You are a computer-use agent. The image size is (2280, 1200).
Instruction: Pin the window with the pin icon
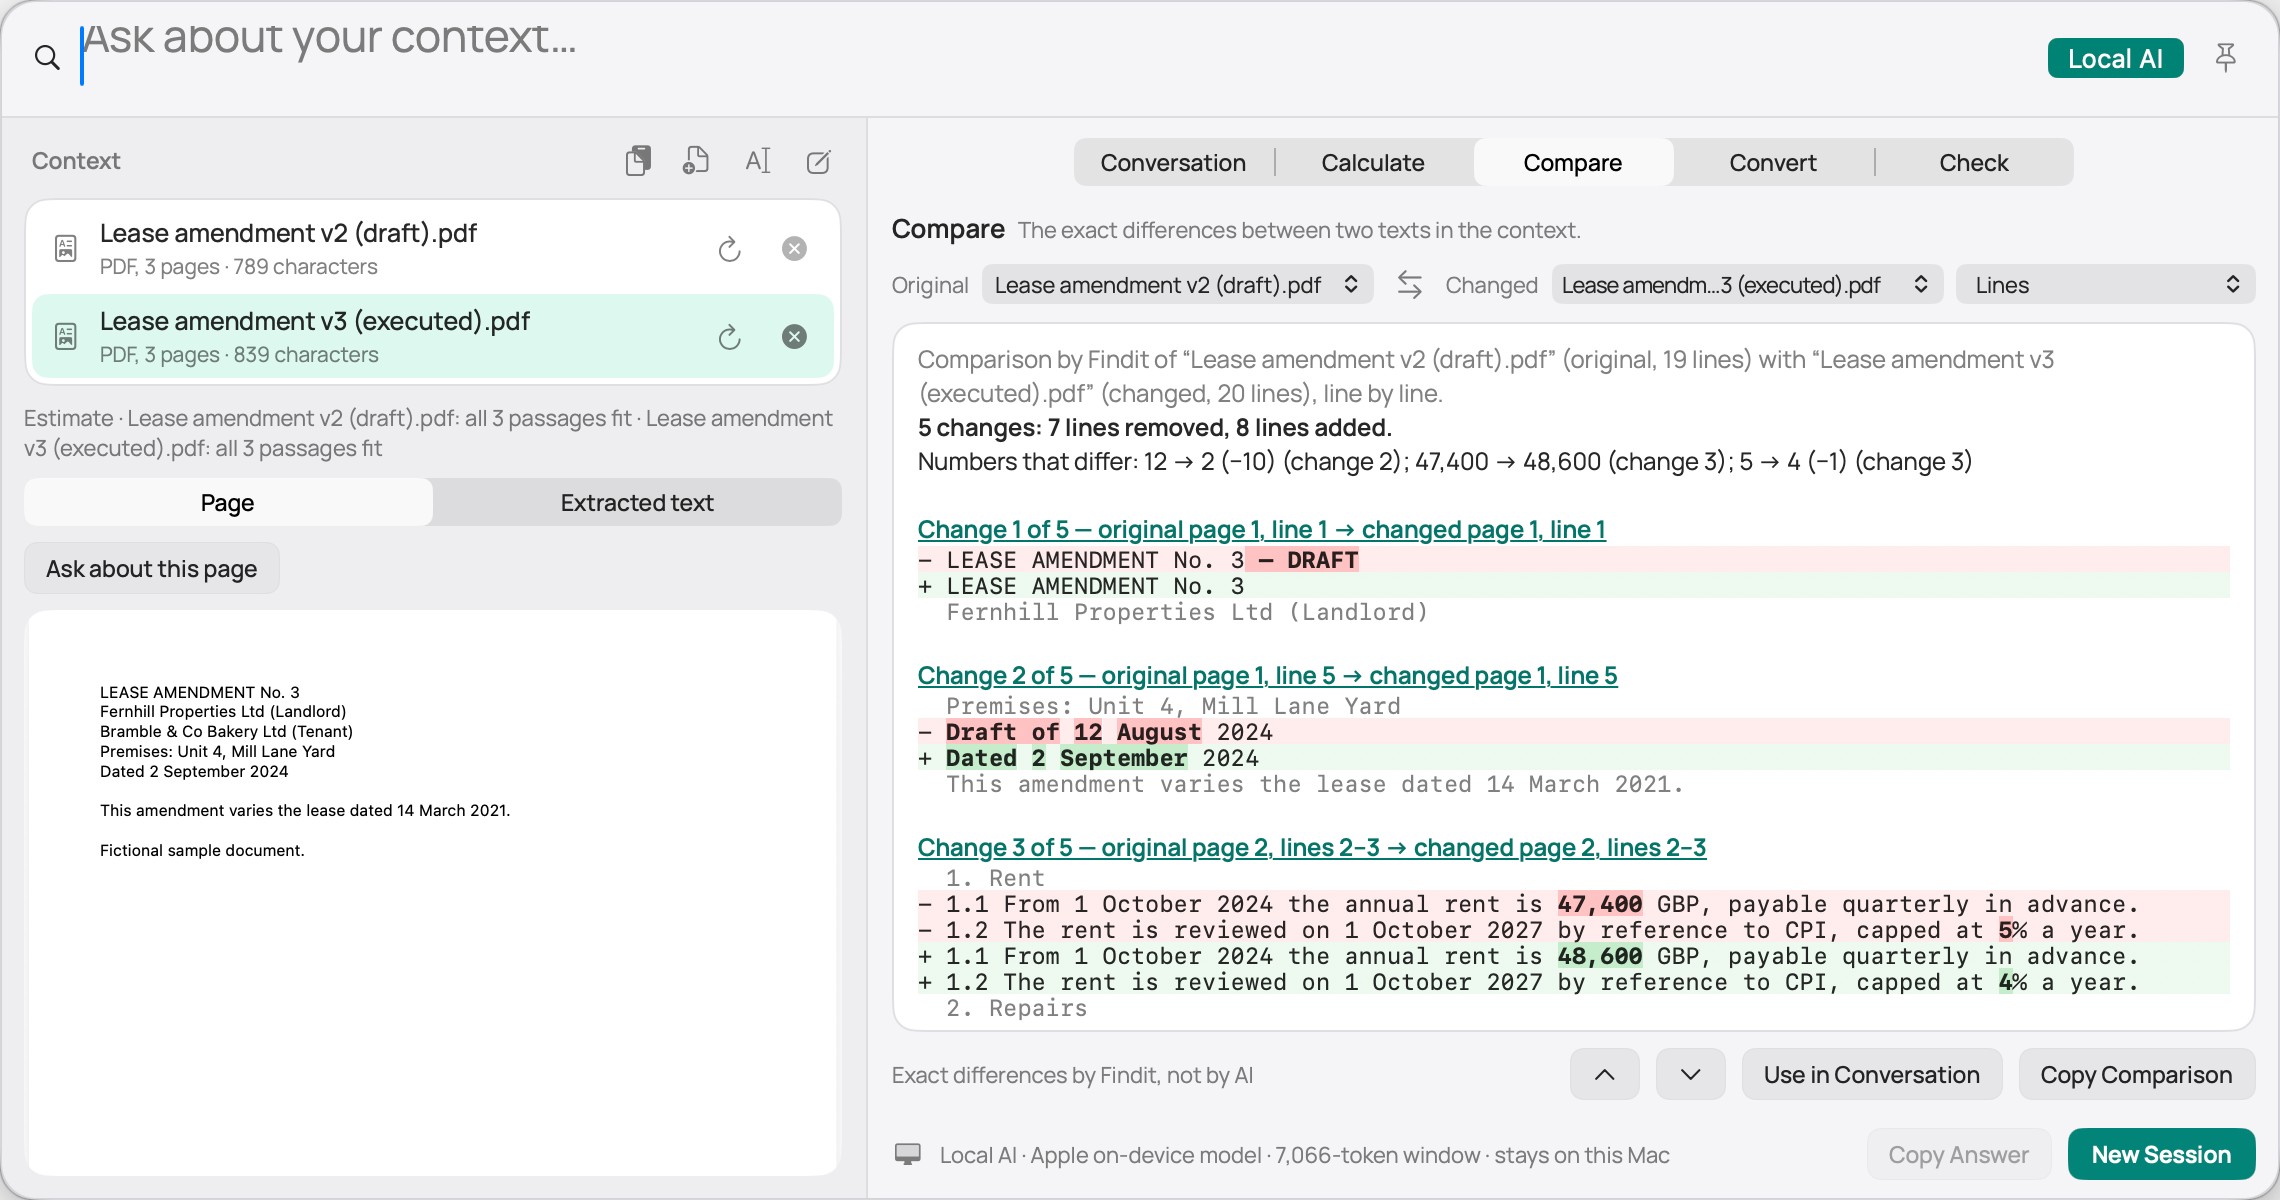[2225, 58]
